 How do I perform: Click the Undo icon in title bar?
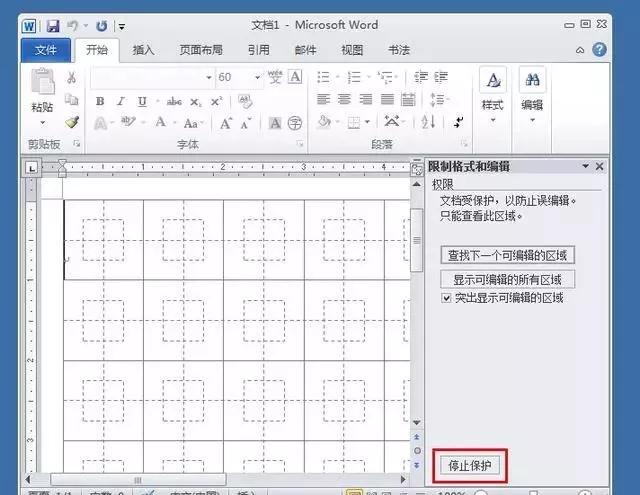click(72, 26)
